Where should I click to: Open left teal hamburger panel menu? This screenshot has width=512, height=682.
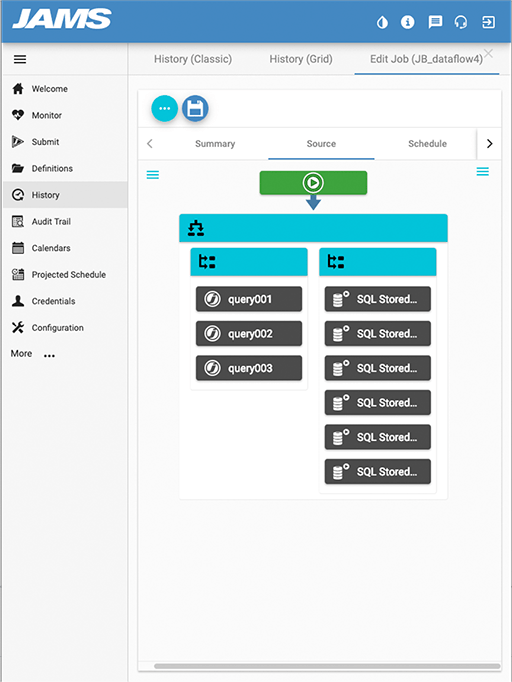(153, 175)
